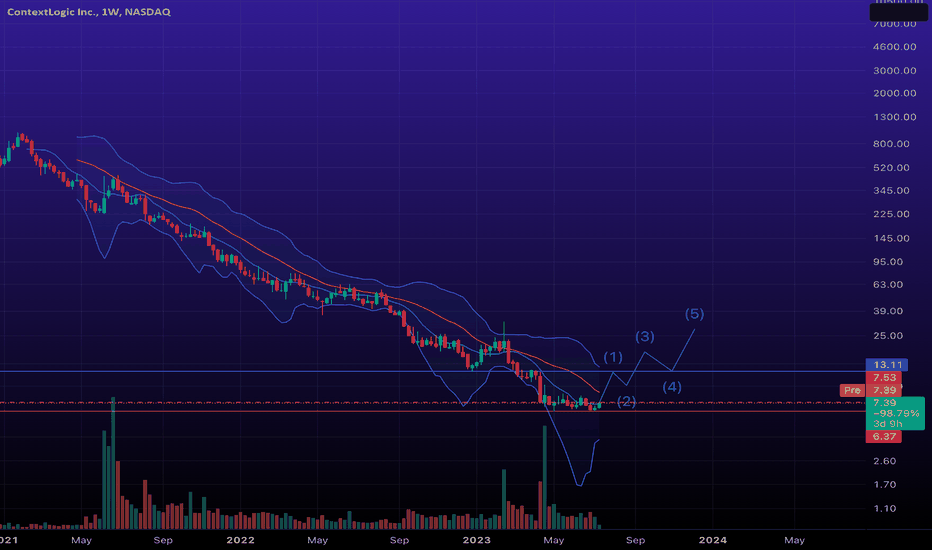This screenshot has width=932, height=550.
Task: Click the 39.00 price axis value
Action: point(888,311)
